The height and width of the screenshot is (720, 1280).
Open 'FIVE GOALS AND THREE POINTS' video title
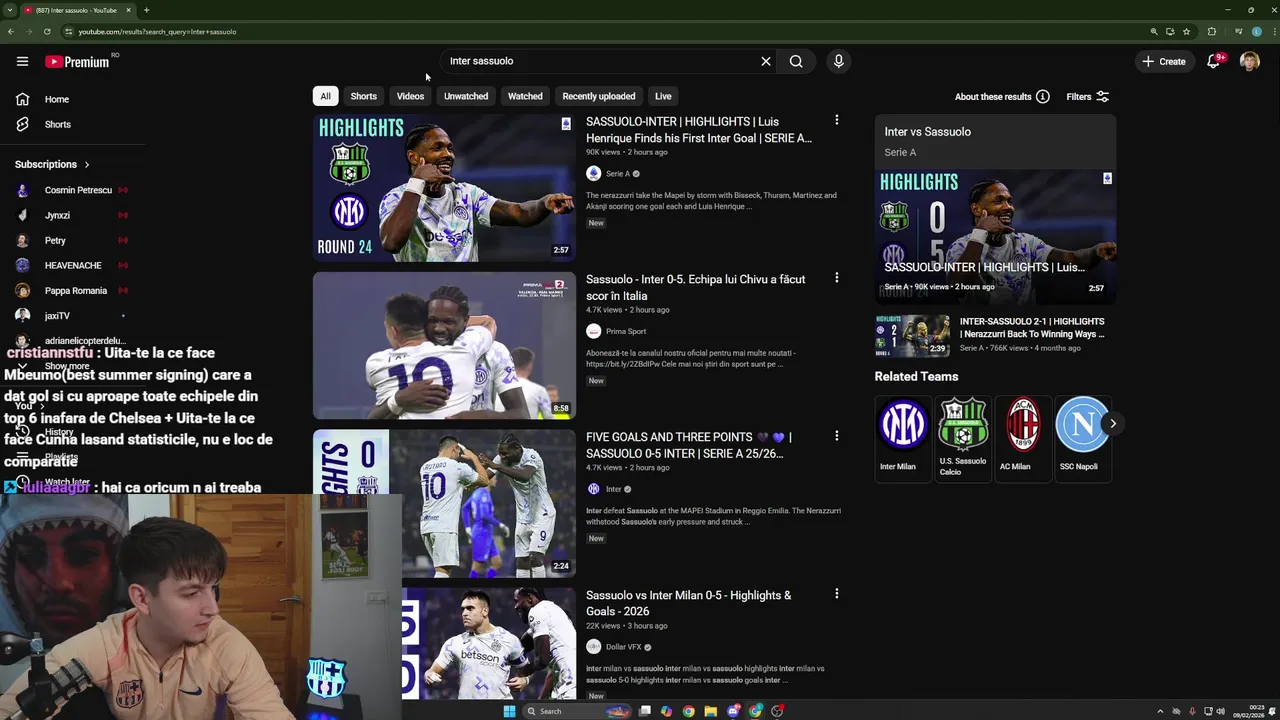pos(689,445)
